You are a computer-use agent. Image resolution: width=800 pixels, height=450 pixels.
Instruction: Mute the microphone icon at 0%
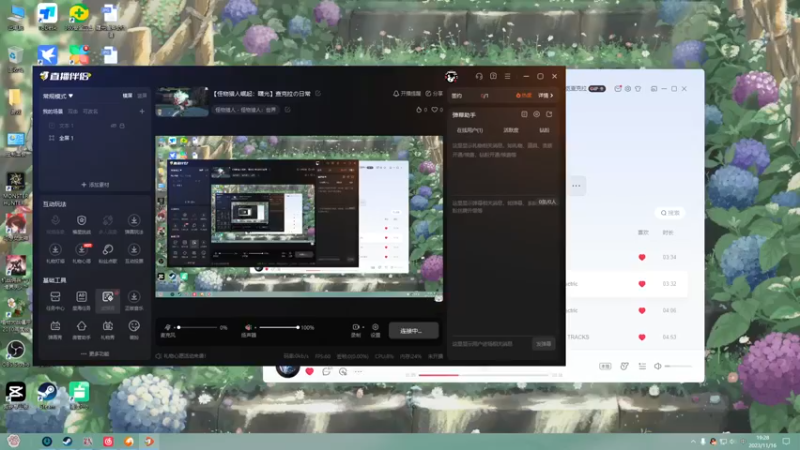(167, 327)
